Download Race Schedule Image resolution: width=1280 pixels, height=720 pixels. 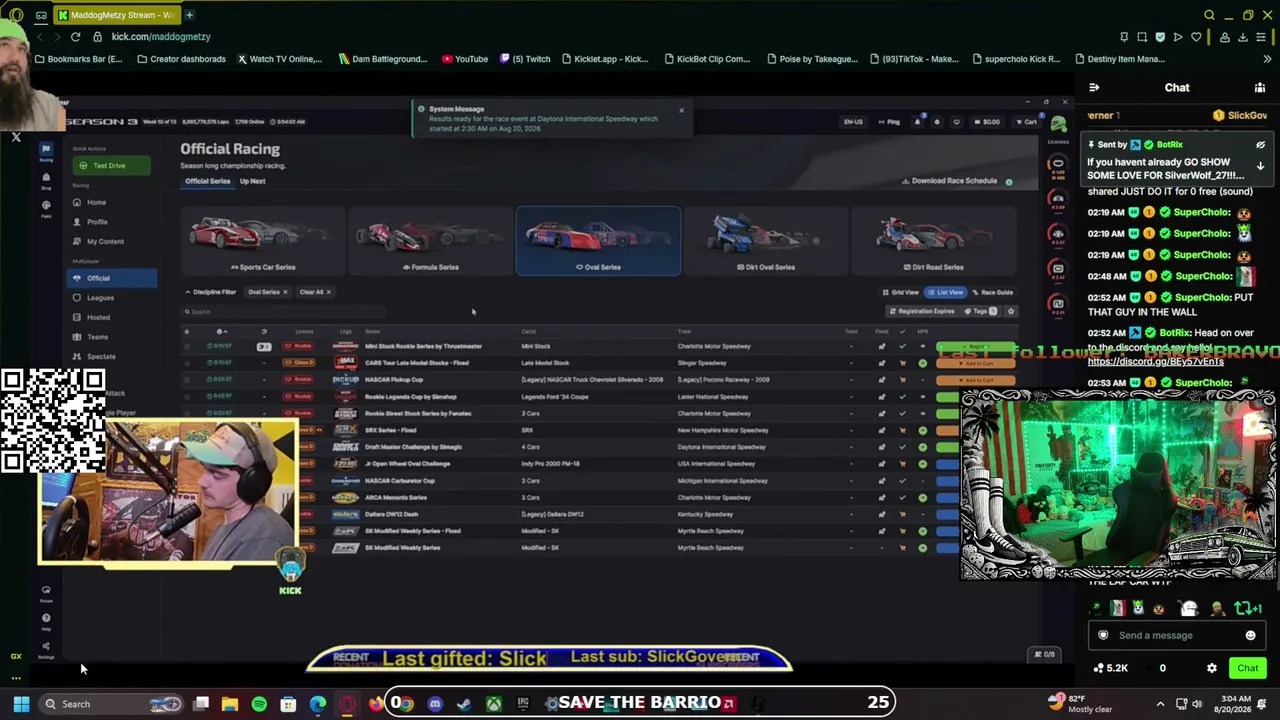(950, 181)
